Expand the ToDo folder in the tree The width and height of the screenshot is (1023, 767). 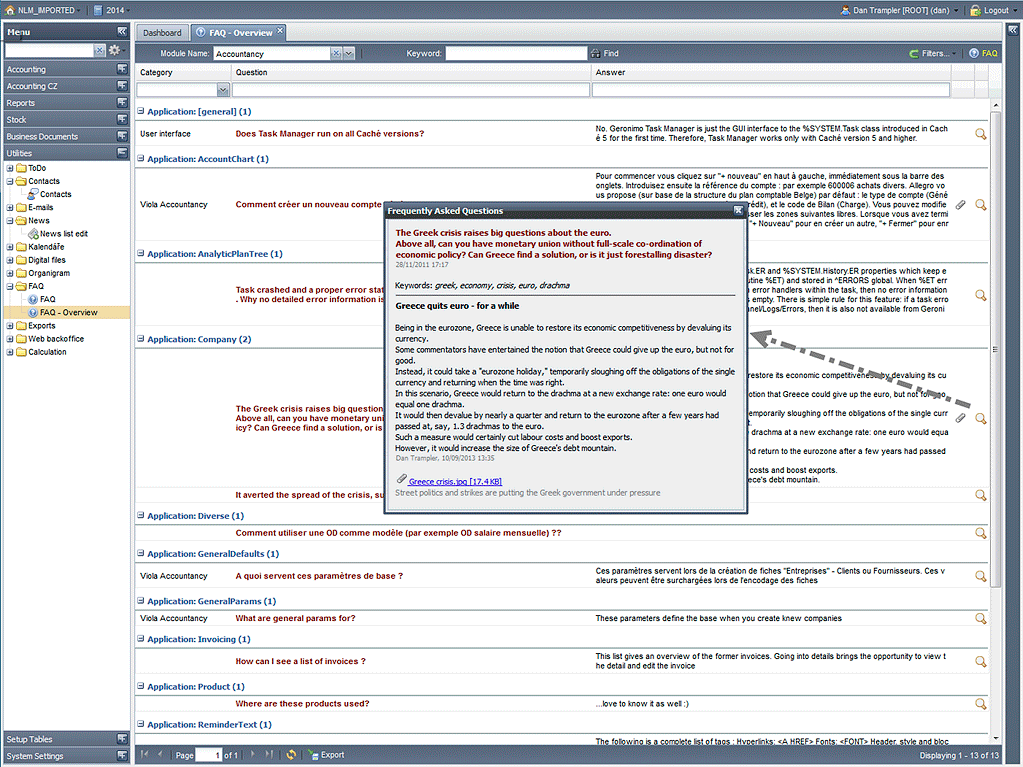coord(10,168)
